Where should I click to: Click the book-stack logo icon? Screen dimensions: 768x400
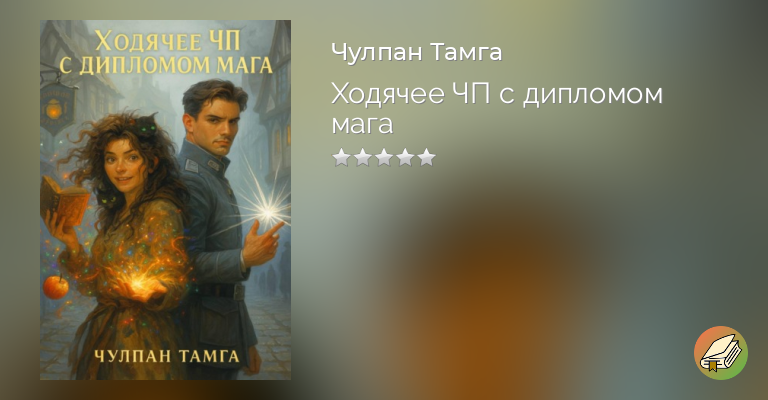point(720,353)
